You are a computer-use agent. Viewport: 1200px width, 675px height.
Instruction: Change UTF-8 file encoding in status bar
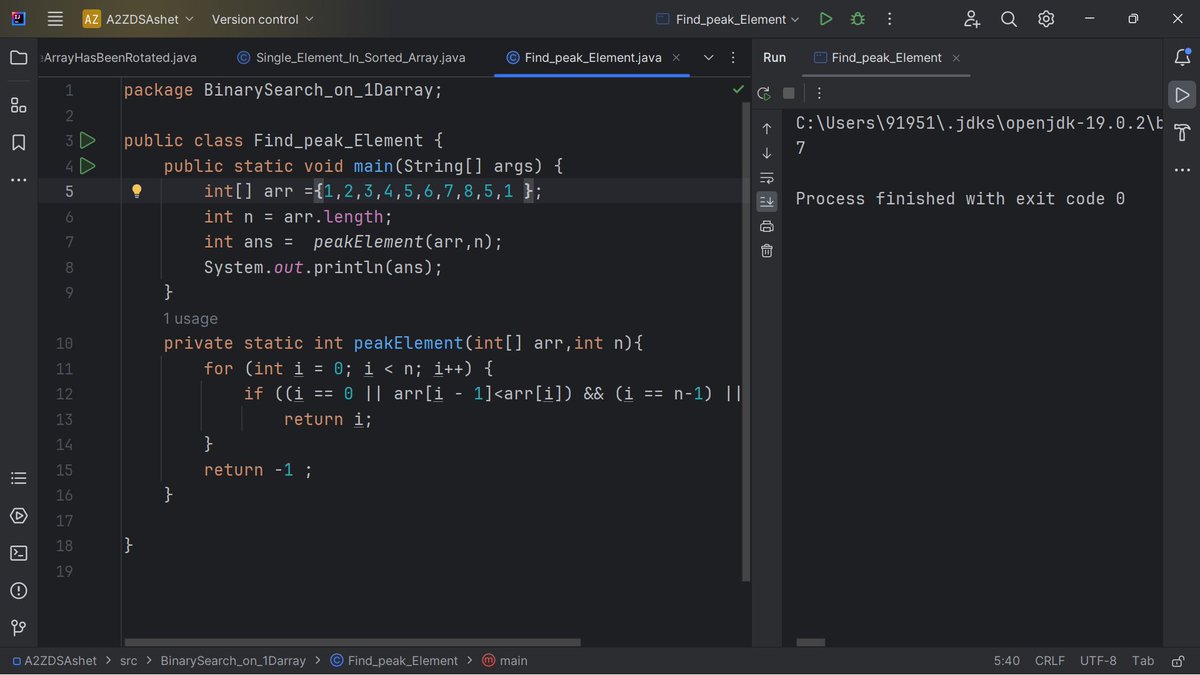tap(1098, 661)
